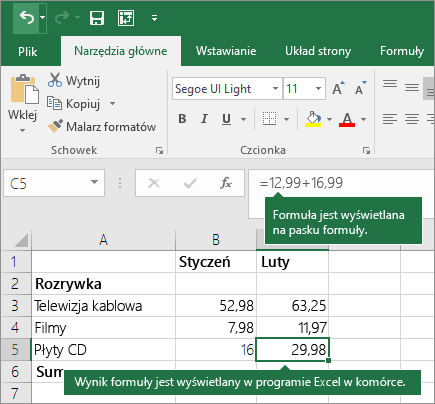Viewport: 435px width, 404px height.
Task: Click the Luty cell
Action: [x=292, y=262]
